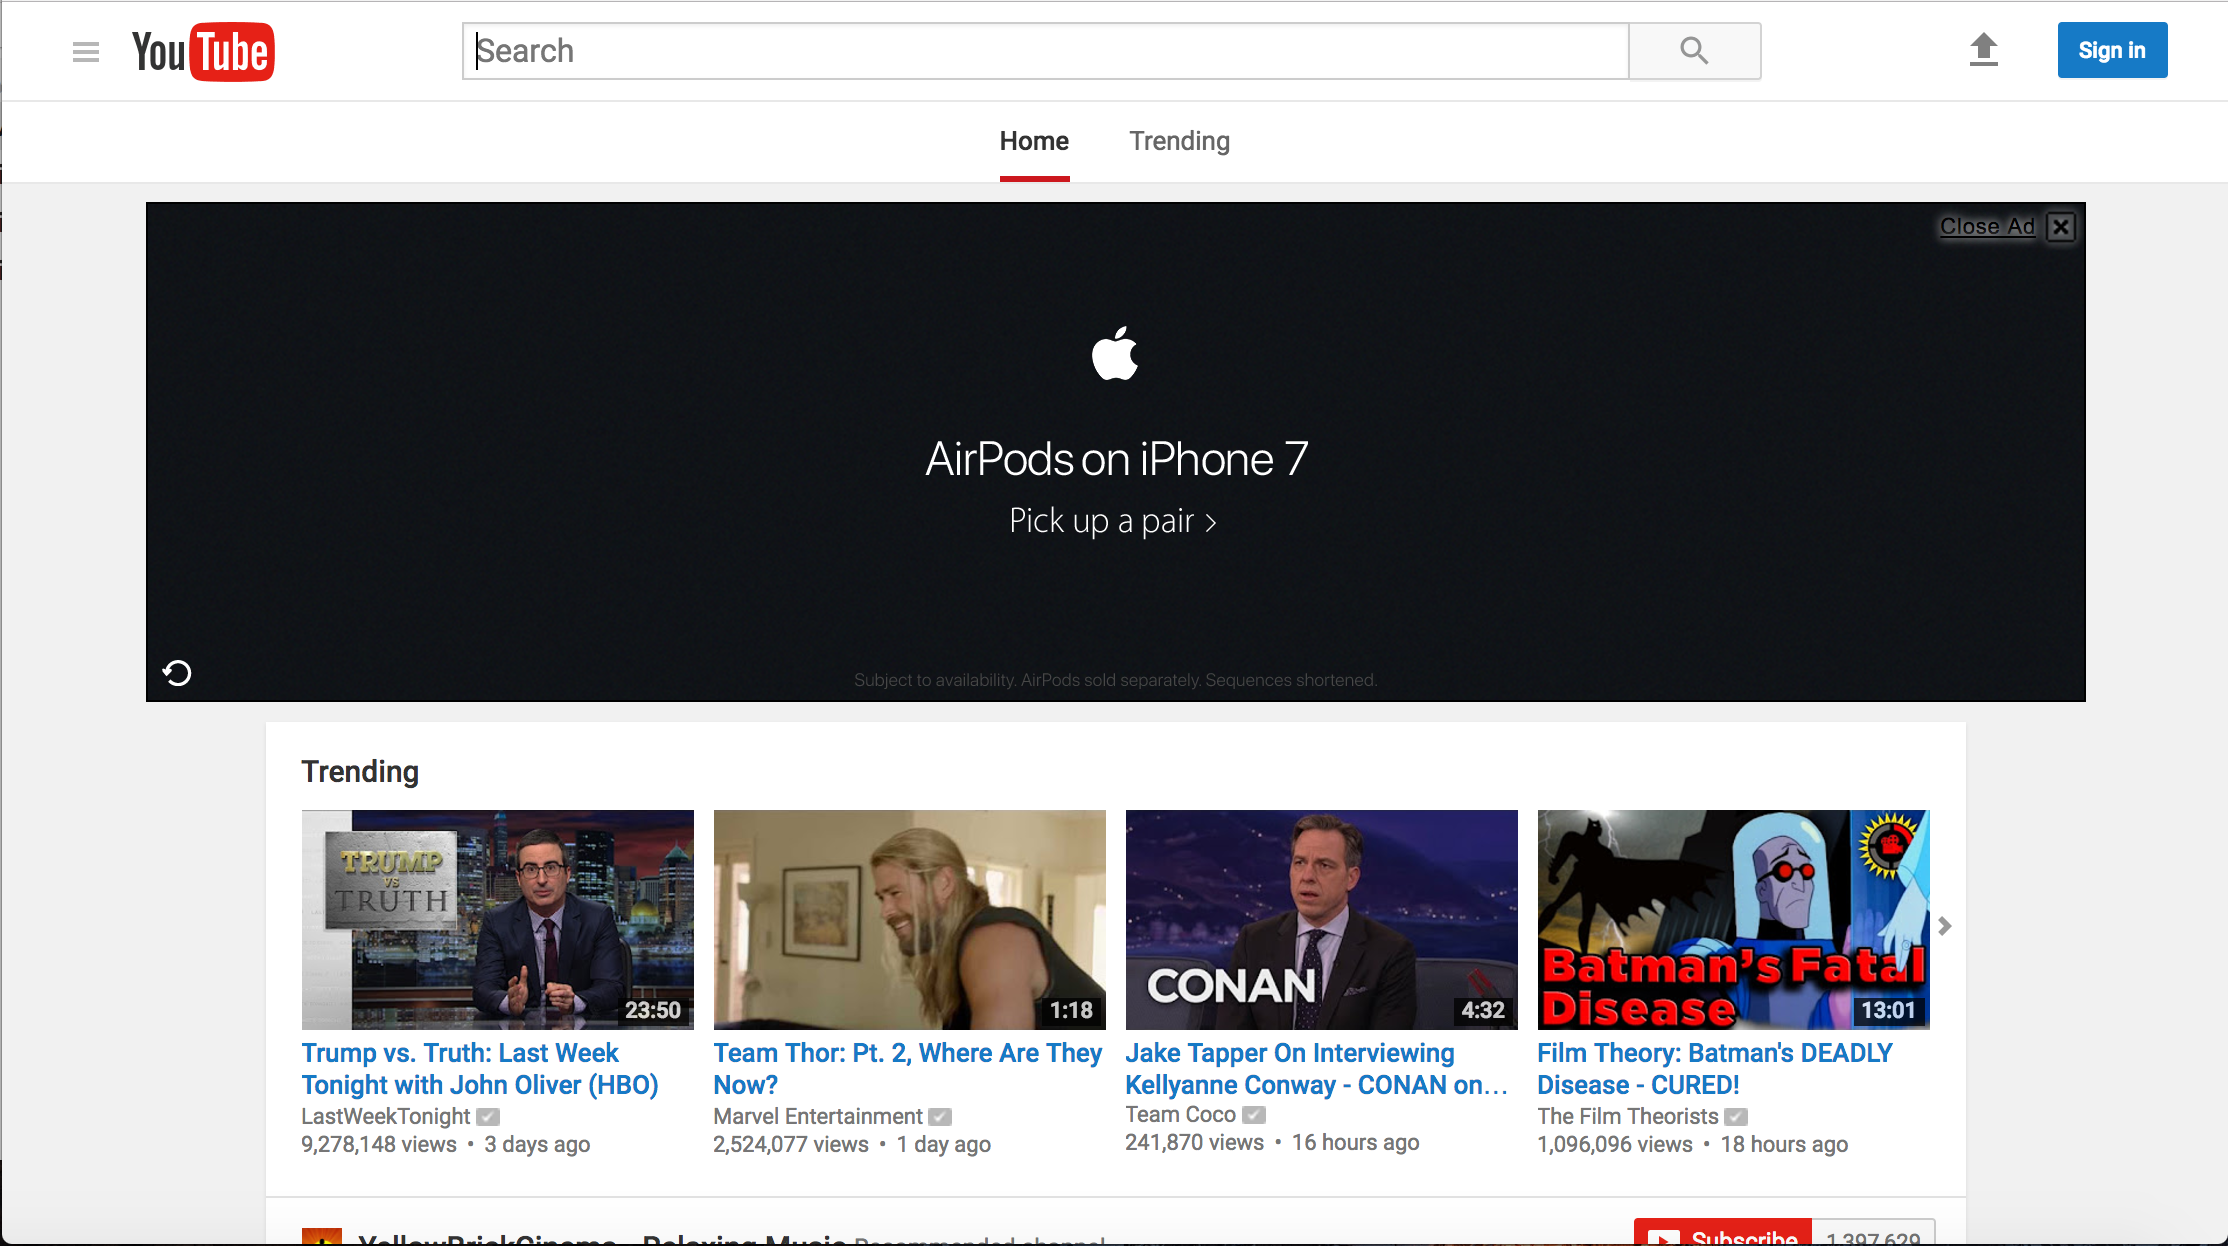Screen dimensions: 2228x1246
Task: Open the Trending section heading
Action: click(360, 772)
